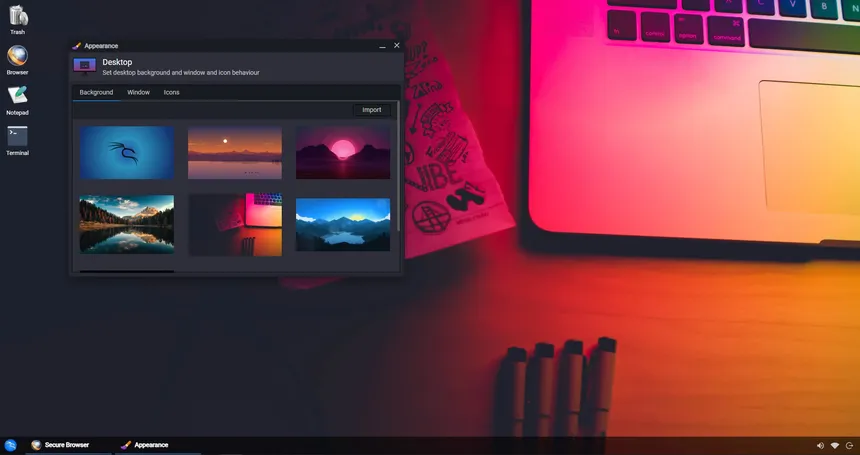This screenshot has width=860, height=455.
Task: Click the power/logout tray icon
Action: 850,446
